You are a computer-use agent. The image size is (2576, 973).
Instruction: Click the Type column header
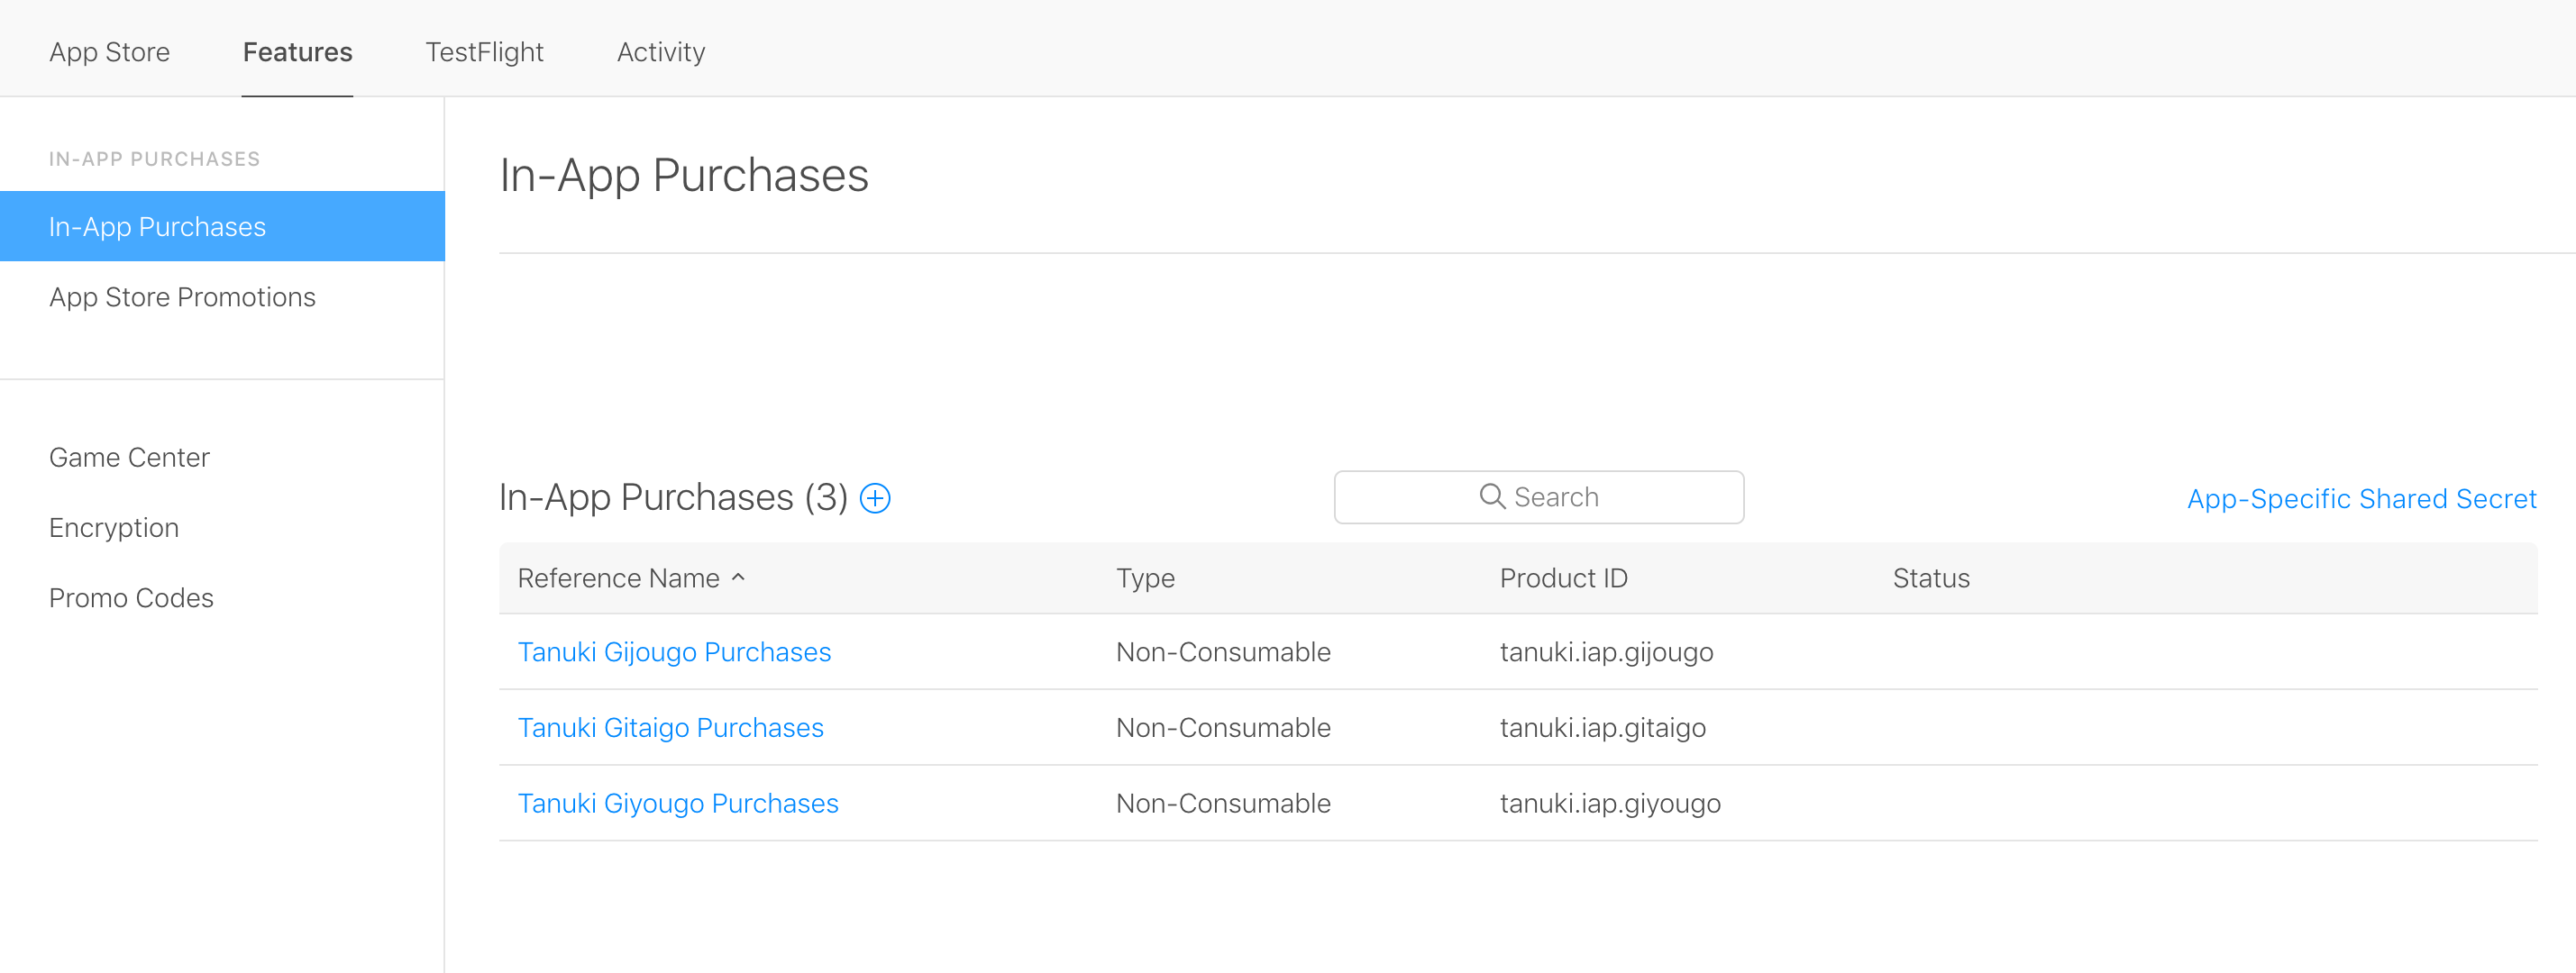1145,578
